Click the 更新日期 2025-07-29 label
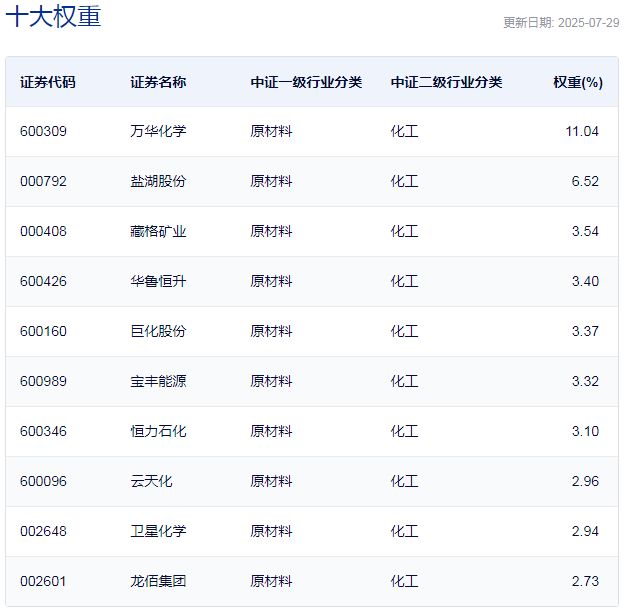 (x=560, y=23)
